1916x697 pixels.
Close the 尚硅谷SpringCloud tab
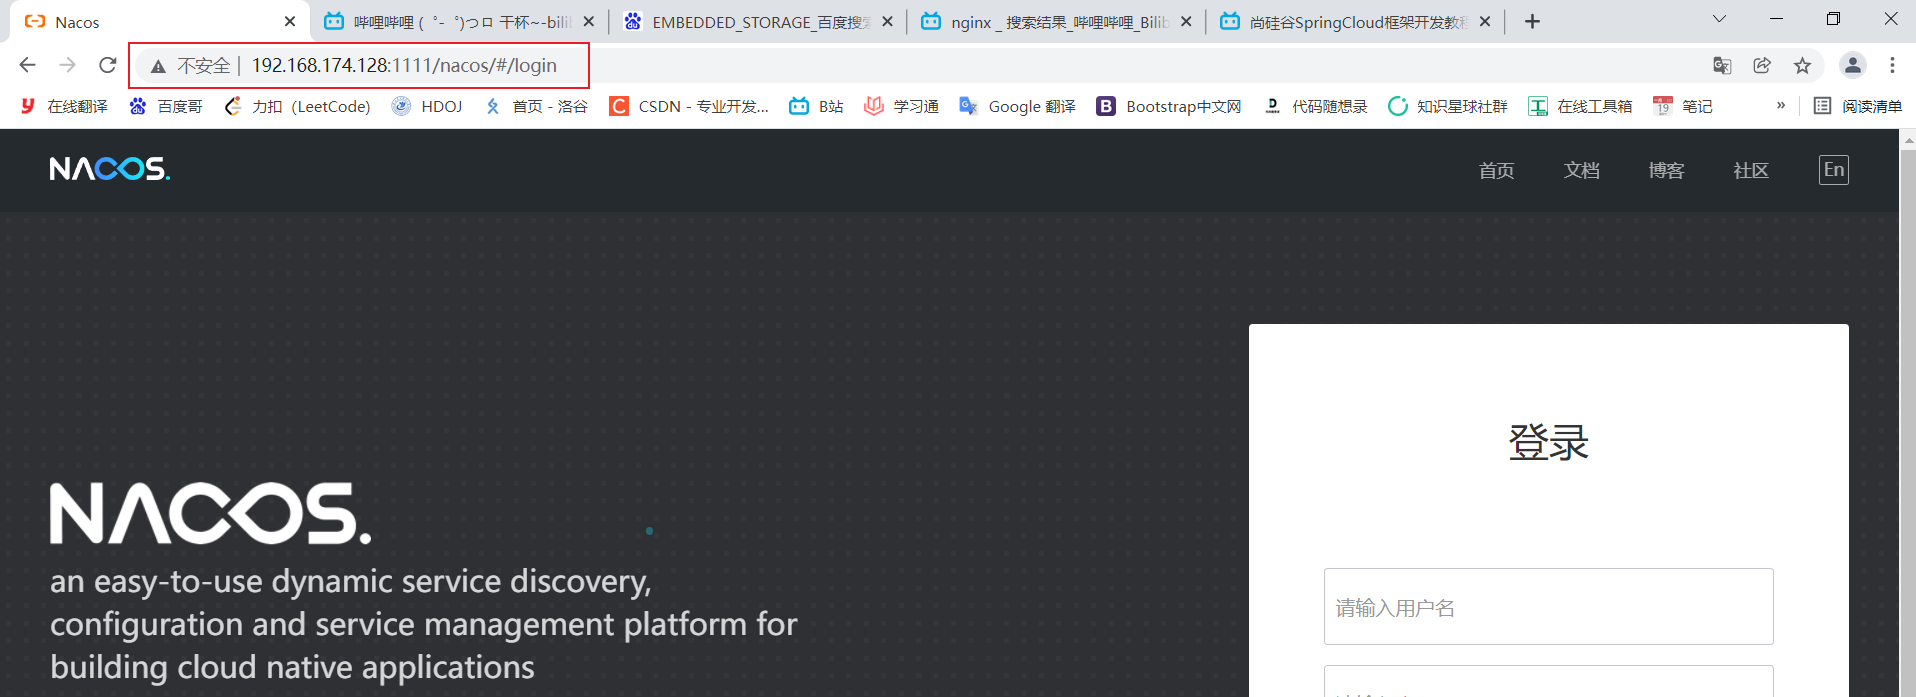tap(1485, 21)
